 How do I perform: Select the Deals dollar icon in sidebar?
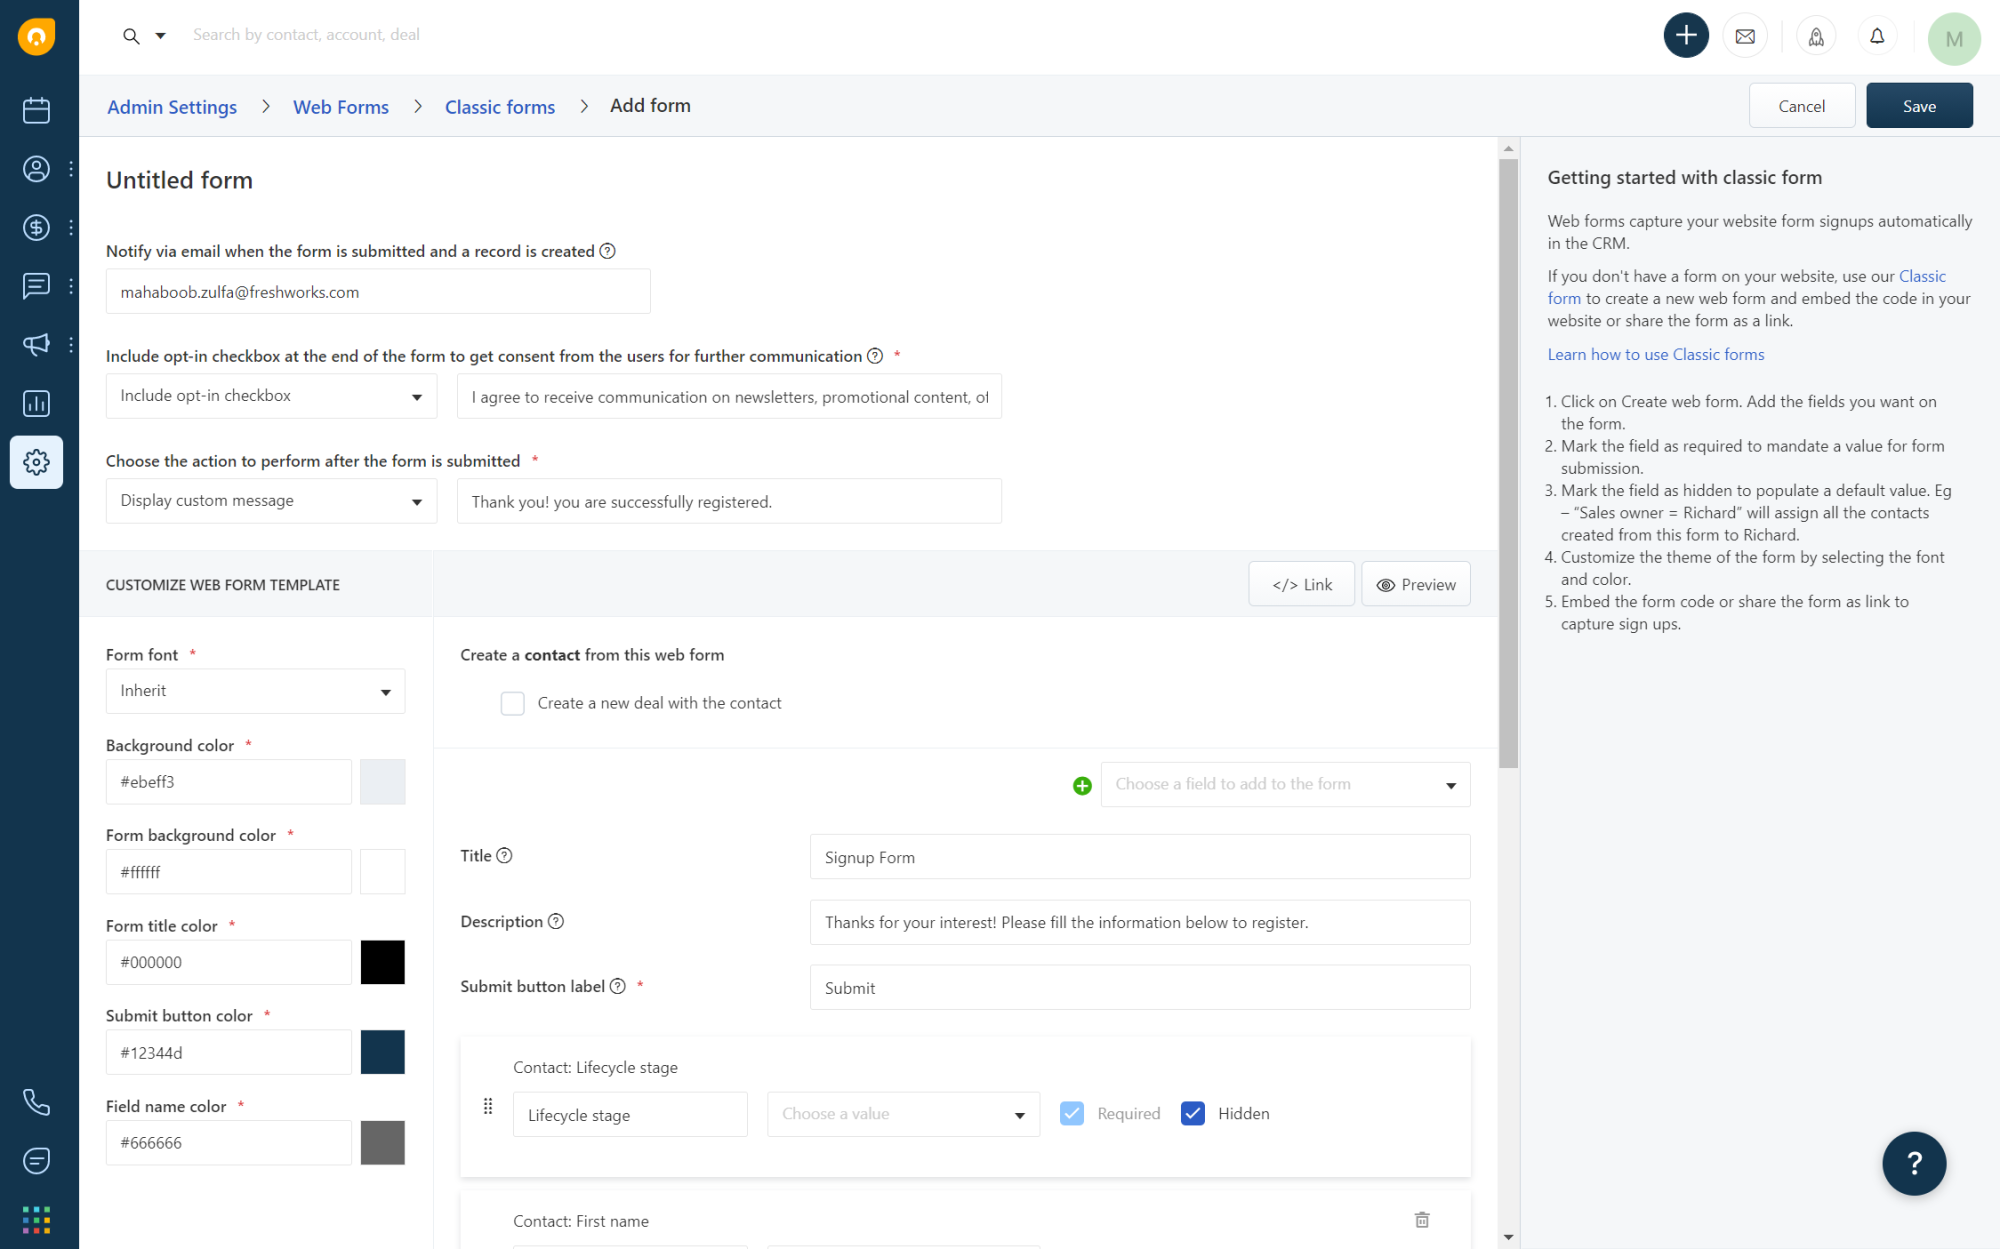tap(36, 227)
